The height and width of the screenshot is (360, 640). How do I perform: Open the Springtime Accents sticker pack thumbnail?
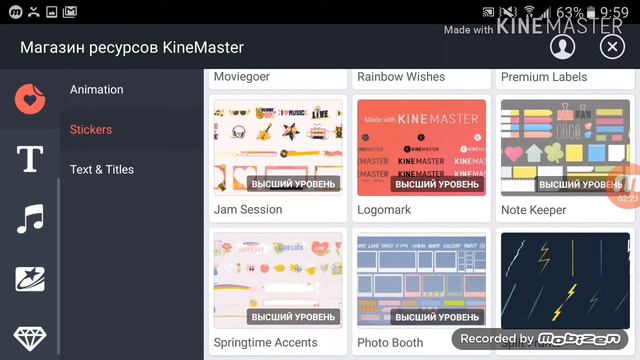[278, 280]
